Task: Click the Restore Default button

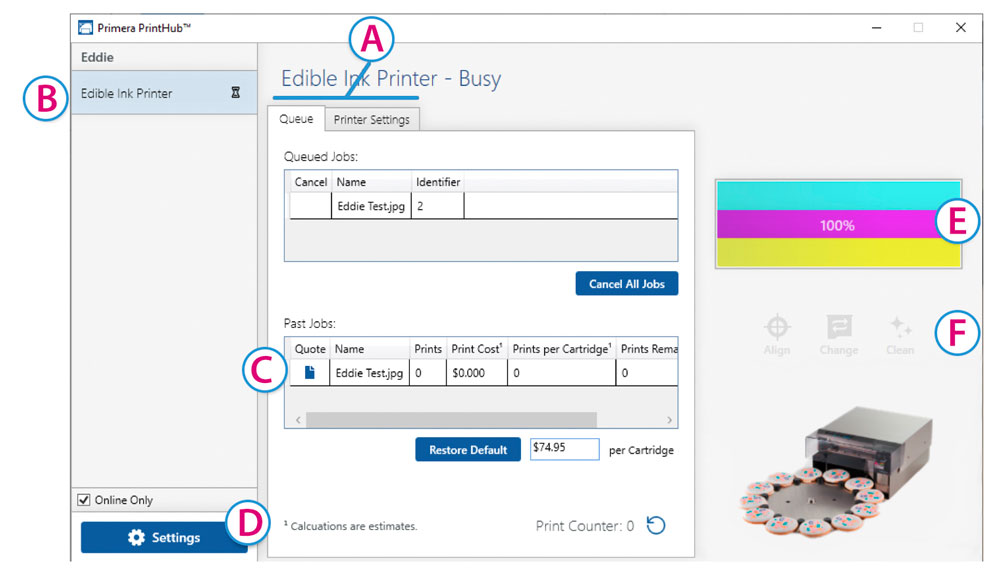Action: pos(467,449)
